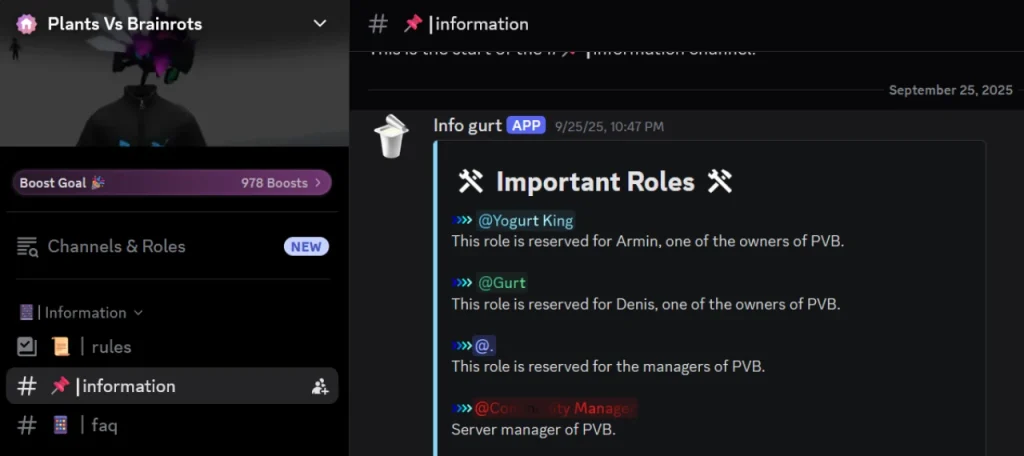Click the Info gurt username

pos(468,125)
